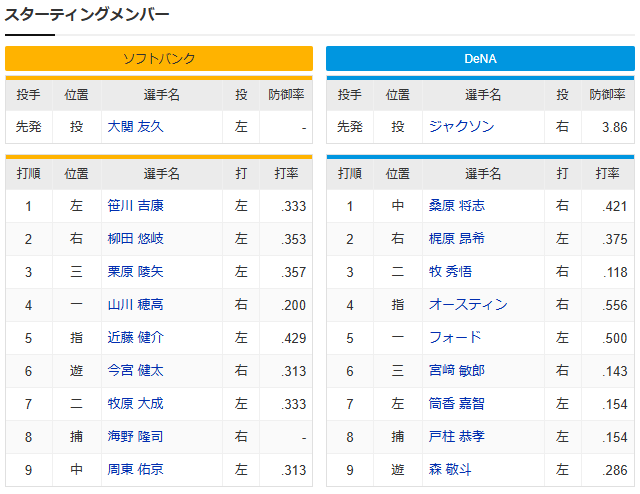Image resolution: width=640 pixels, height=494 pixels.
Task: Click the スターティングメンバー heading
Action: (x=87, y=15)
